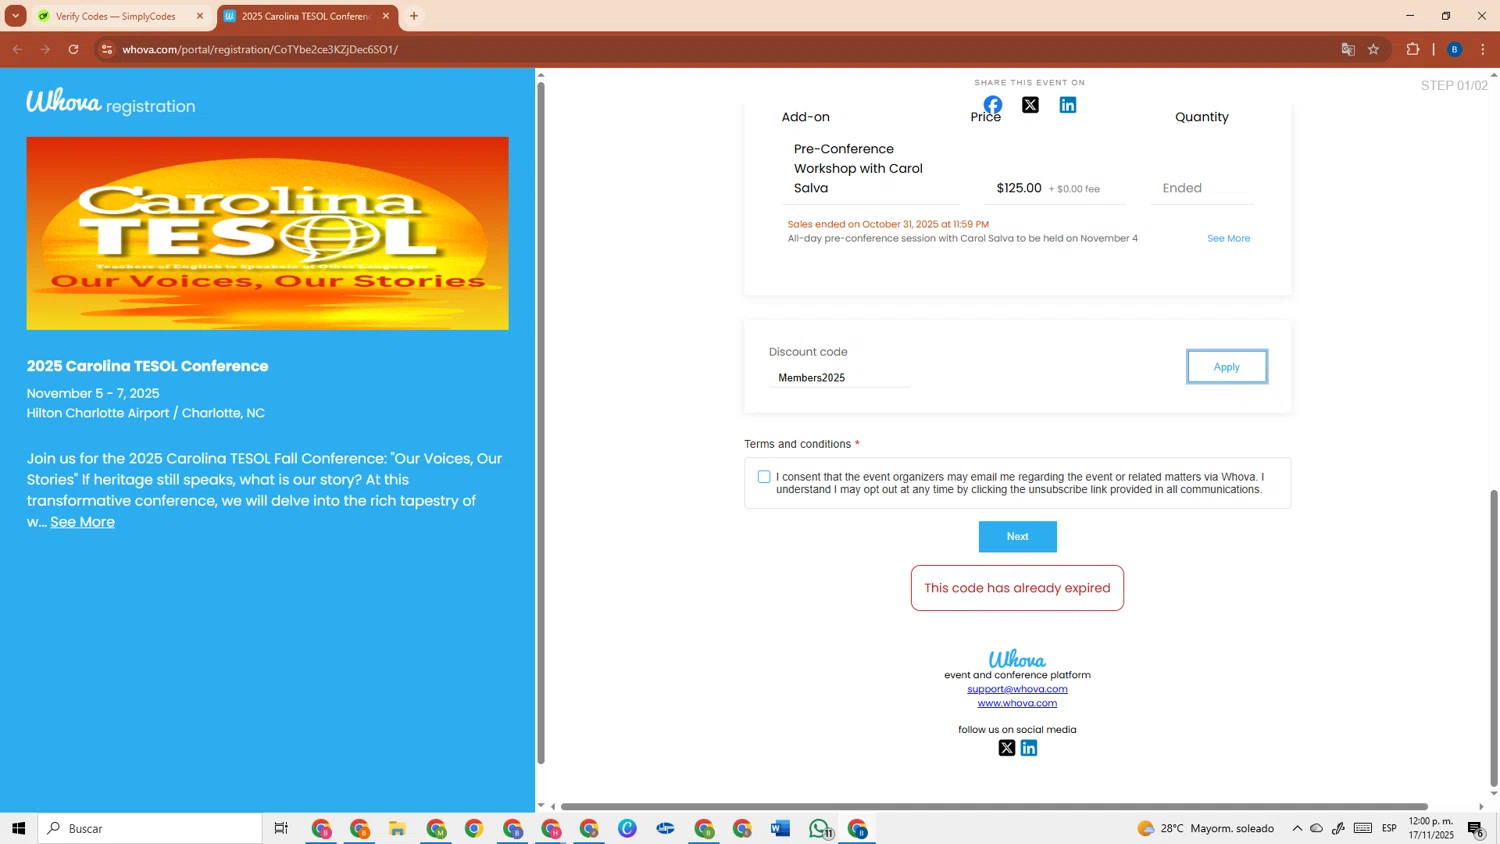Screen dimensions: 1500x844
Task: Open Microsoft Word from taskbar
Action: (x=780, y=828)
